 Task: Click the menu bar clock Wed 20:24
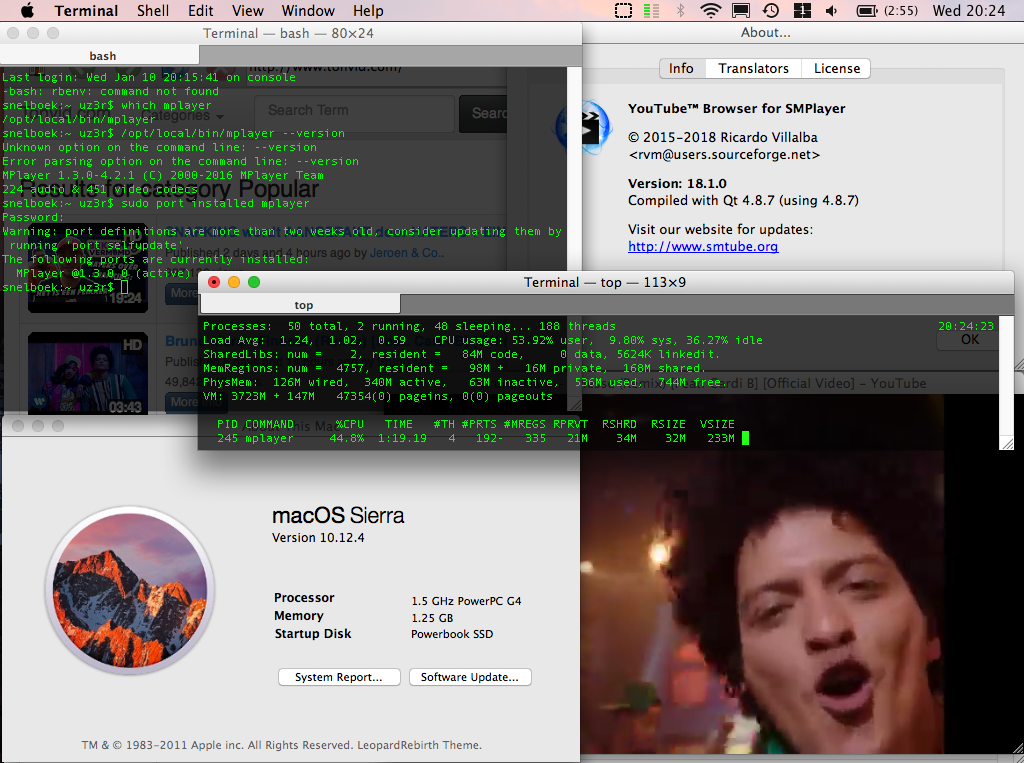coord(968,10)
